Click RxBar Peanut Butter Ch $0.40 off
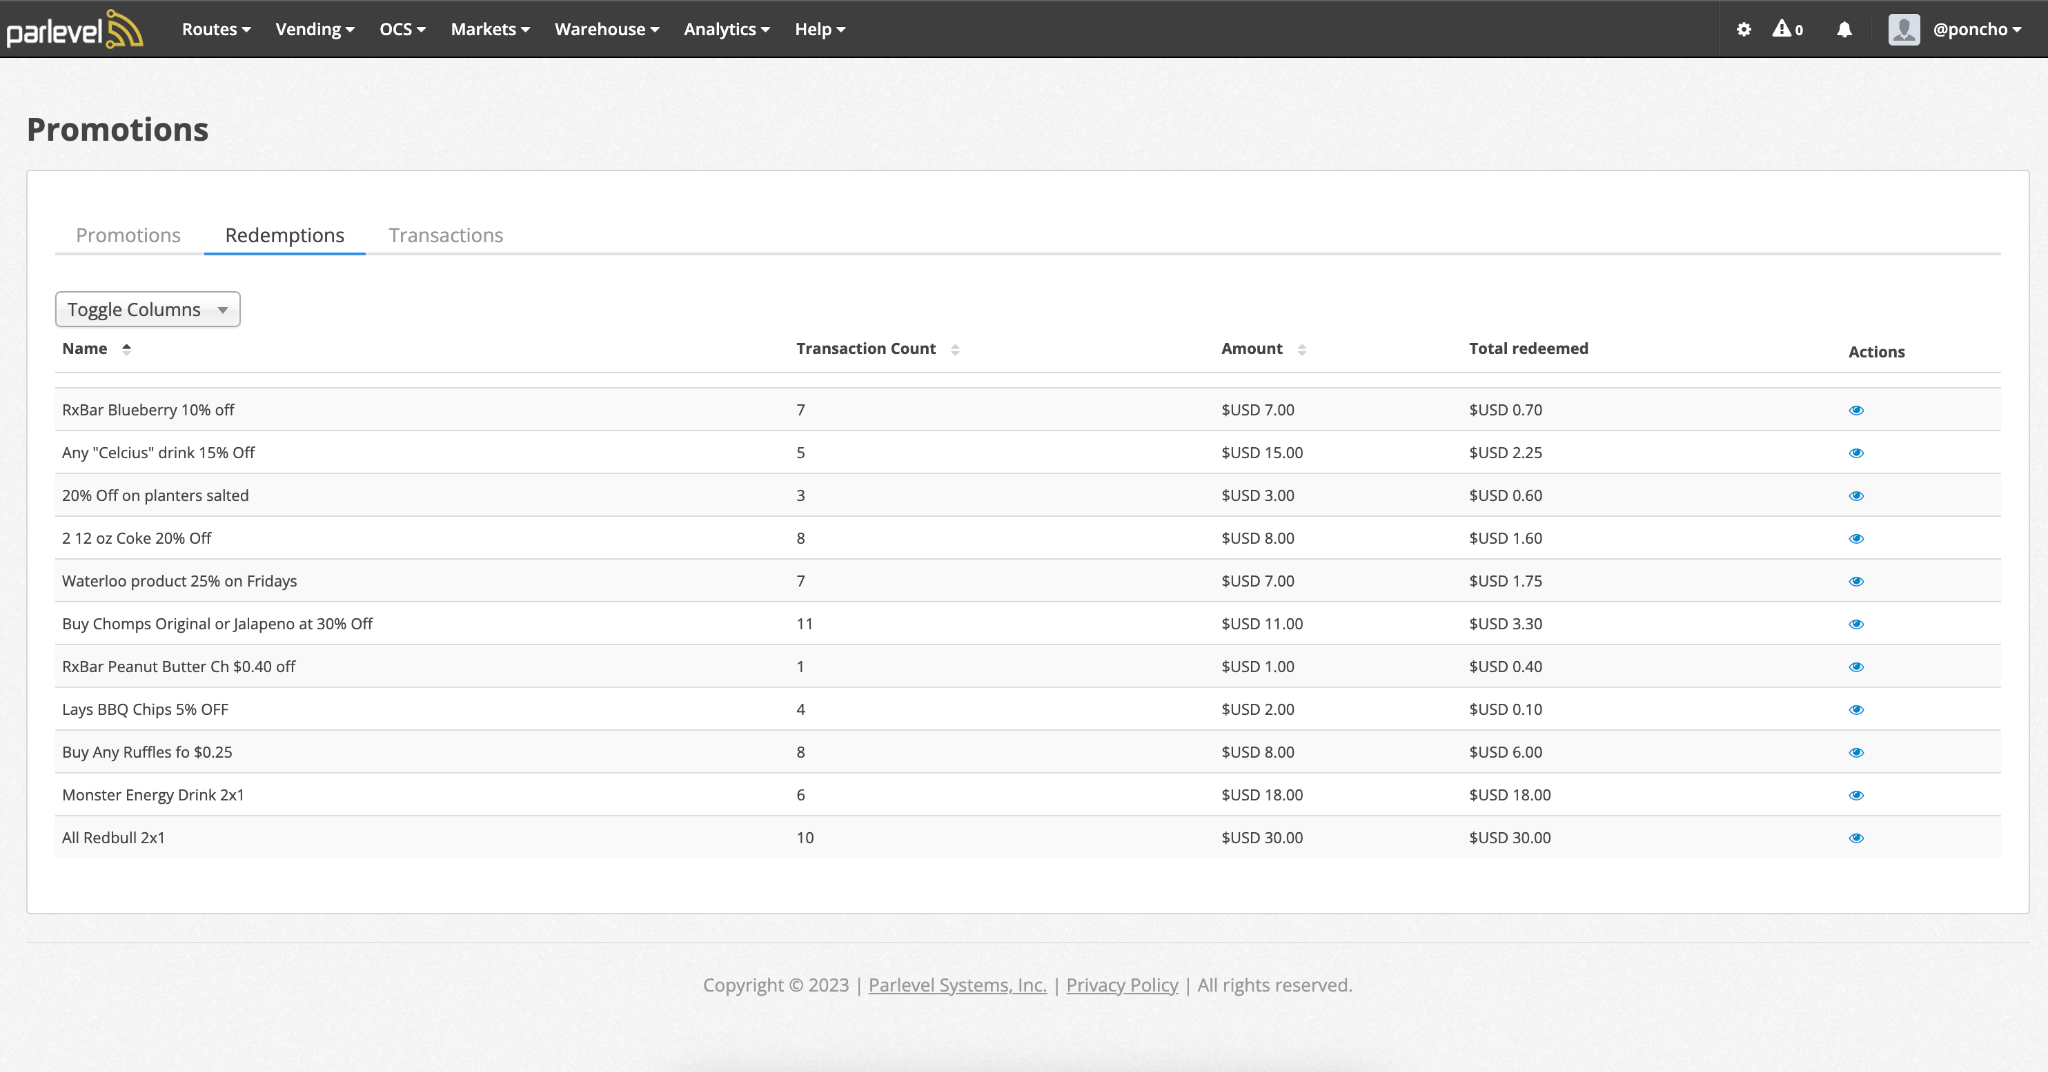 click(x=179, y=667)
